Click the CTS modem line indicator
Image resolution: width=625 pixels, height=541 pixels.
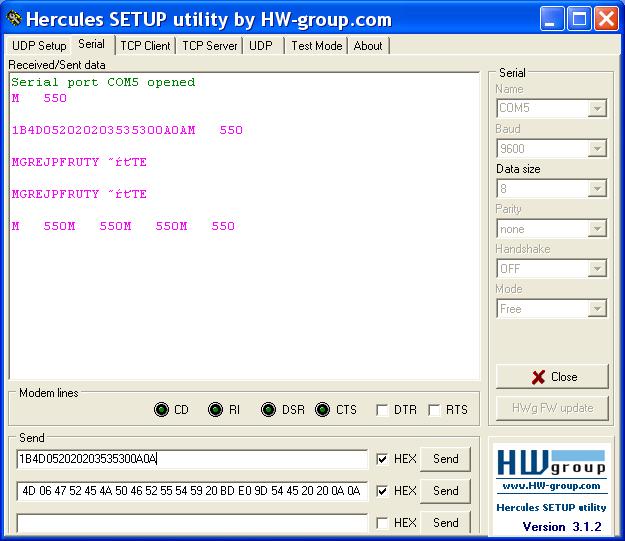[322, 409]
